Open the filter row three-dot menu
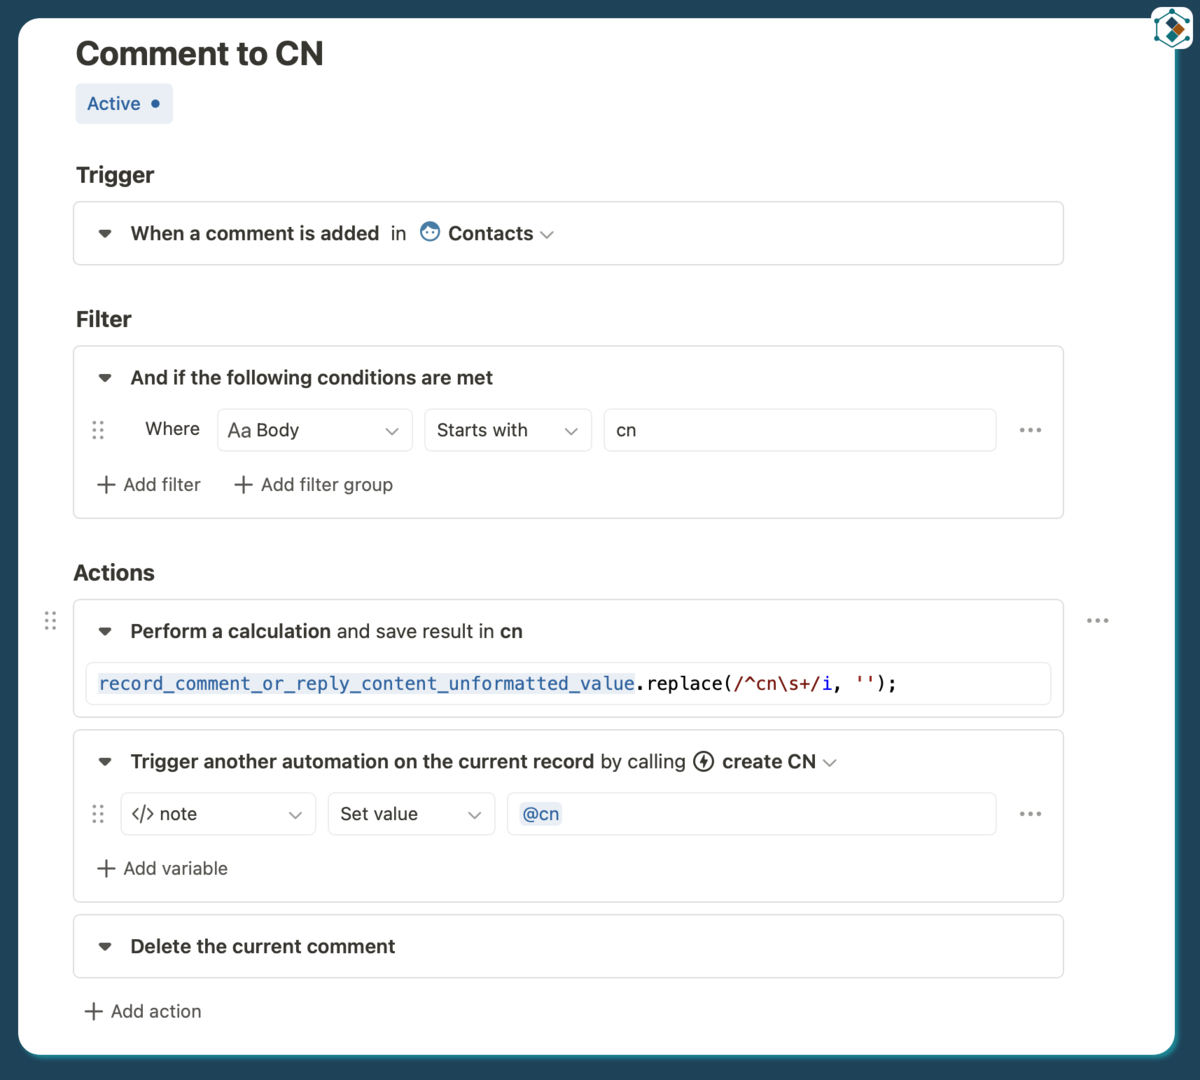Image resolution: width=1200 pixels, height=1080 pixels. tap(1030, 430)
